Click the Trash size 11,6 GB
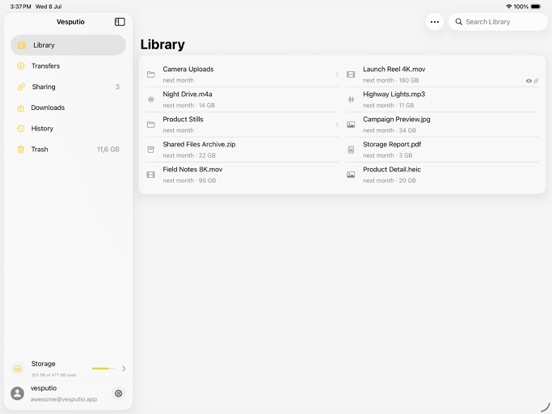Image resolution: width=552 pixels, height=414 pixels. tap(108, 149)
